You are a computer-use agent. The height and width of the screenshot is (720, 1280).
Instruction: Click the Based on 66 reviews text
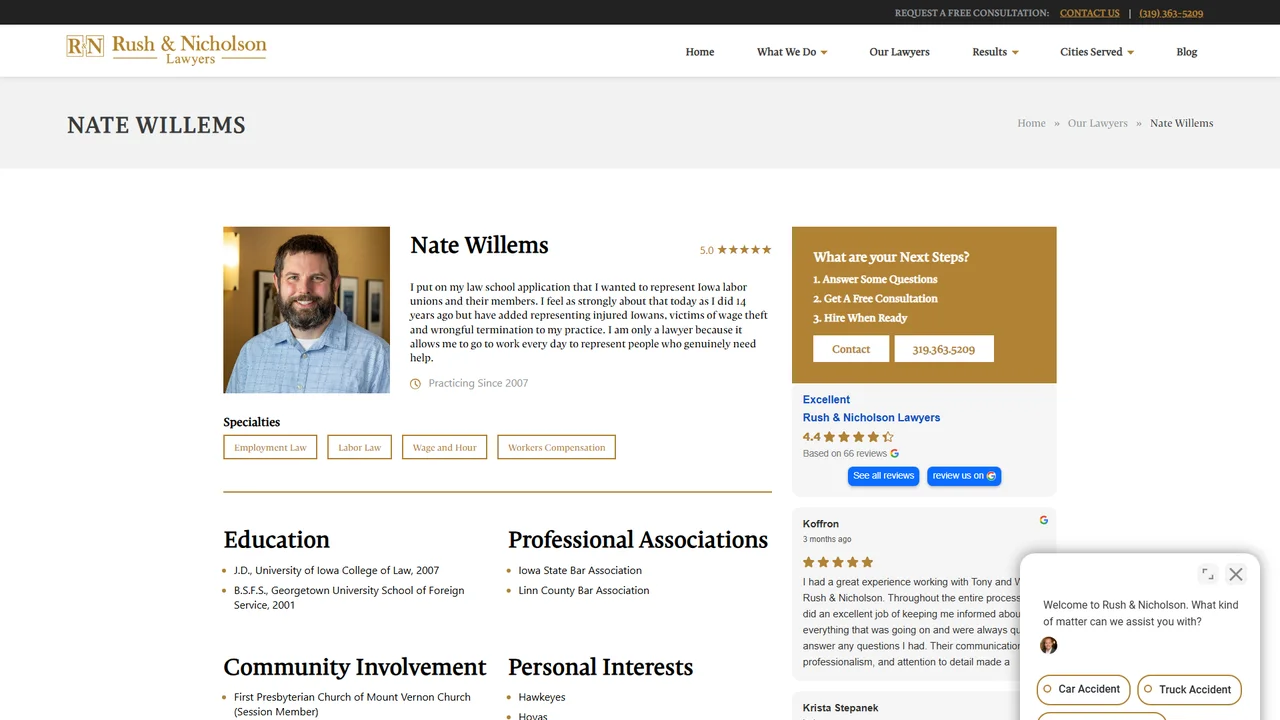[845, 453]
